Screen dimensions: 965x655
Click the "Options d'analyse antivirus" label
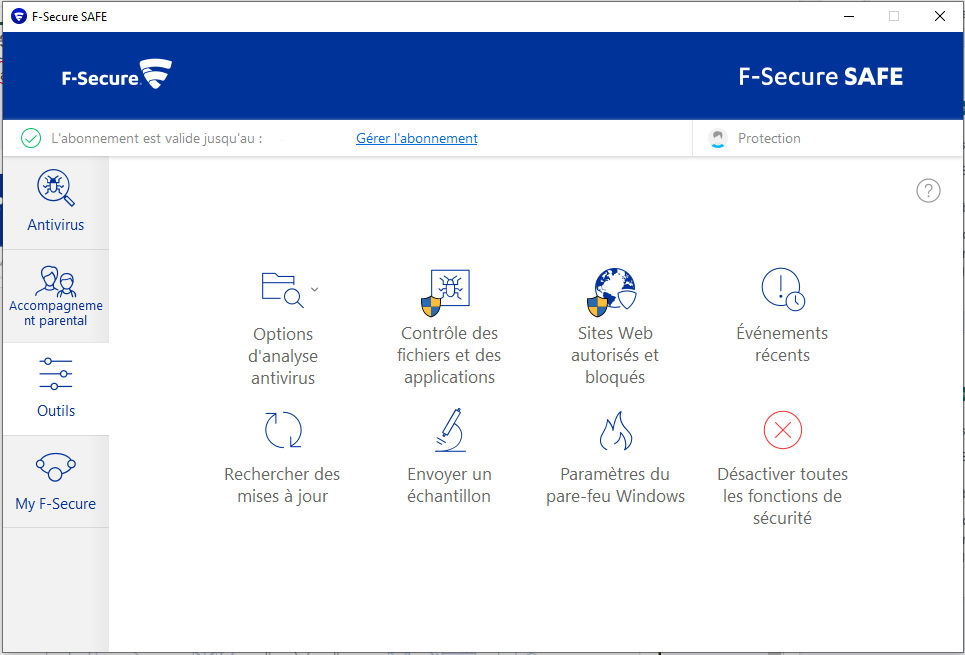coord(283,356)
